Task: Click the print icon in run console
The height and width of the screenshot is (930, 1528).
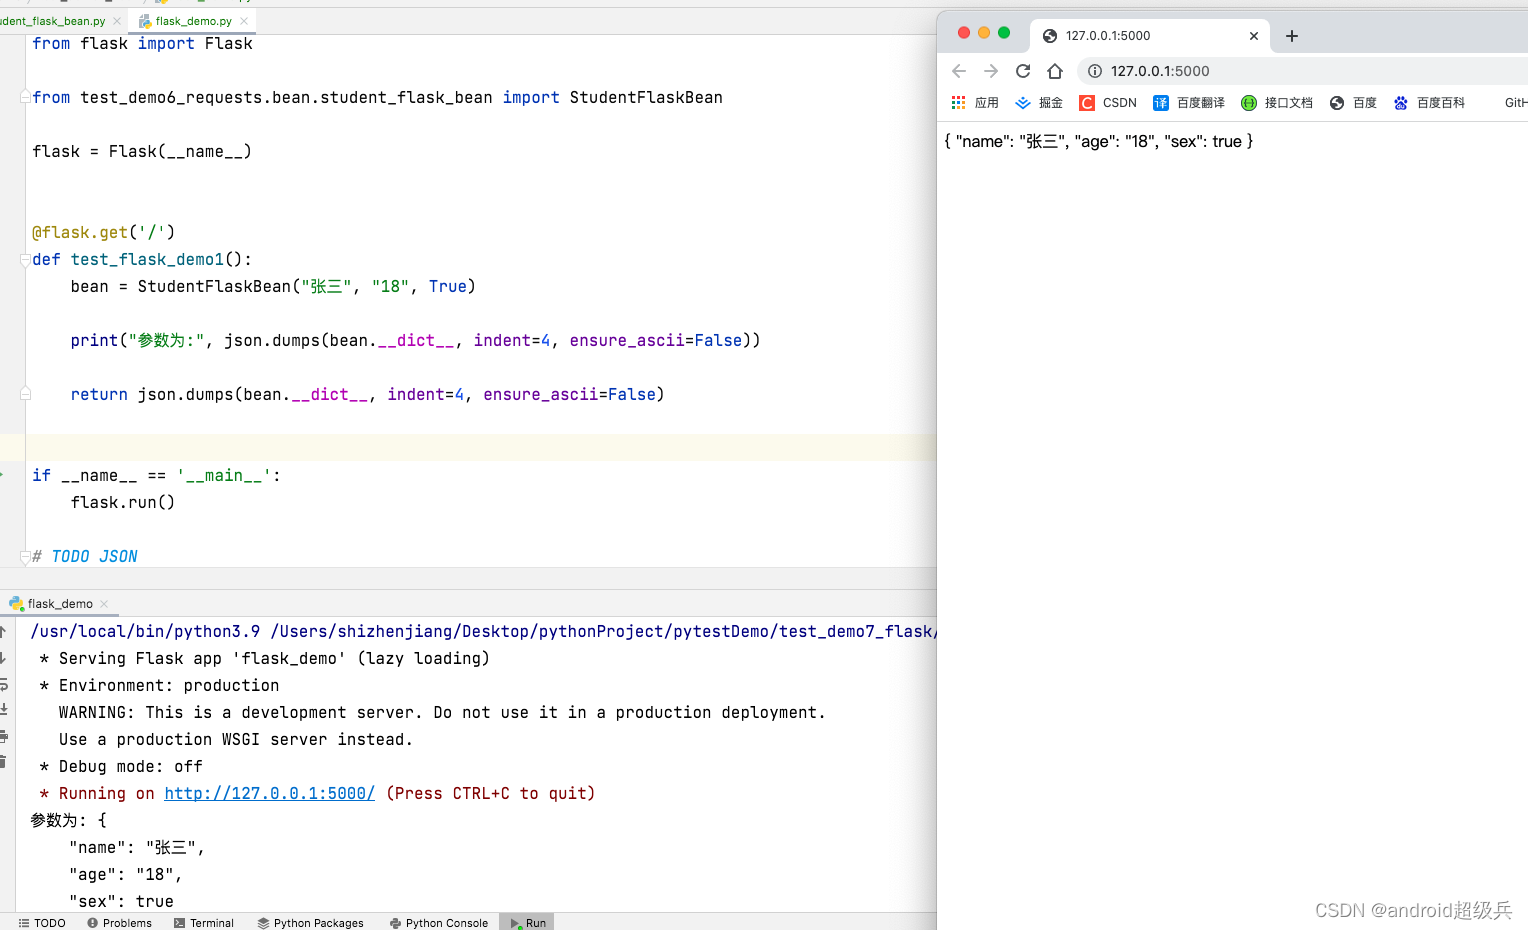Action: [3, 736]
